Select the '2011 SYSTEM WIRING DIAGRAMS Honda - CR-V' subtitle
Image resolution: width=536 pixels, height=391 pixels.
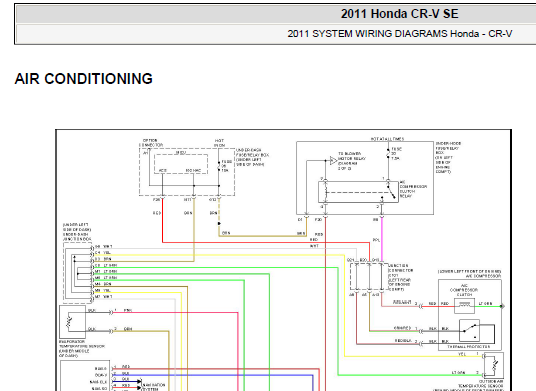[x=400, y=34]
